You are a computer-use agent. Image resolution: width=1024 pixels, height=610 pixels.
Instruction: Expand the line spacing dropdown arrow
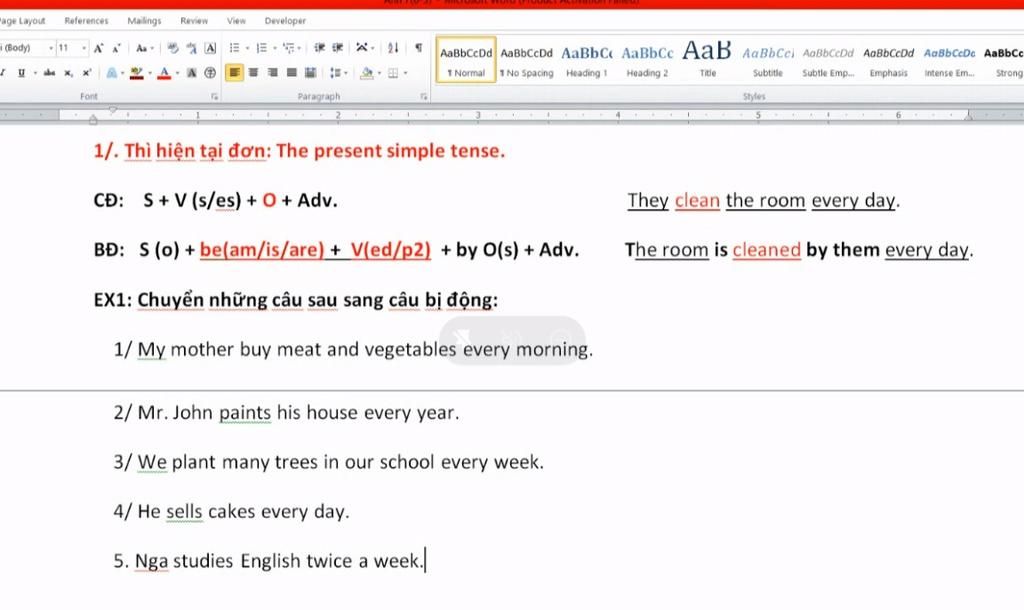pyautogui.click(x=345, y=73)
